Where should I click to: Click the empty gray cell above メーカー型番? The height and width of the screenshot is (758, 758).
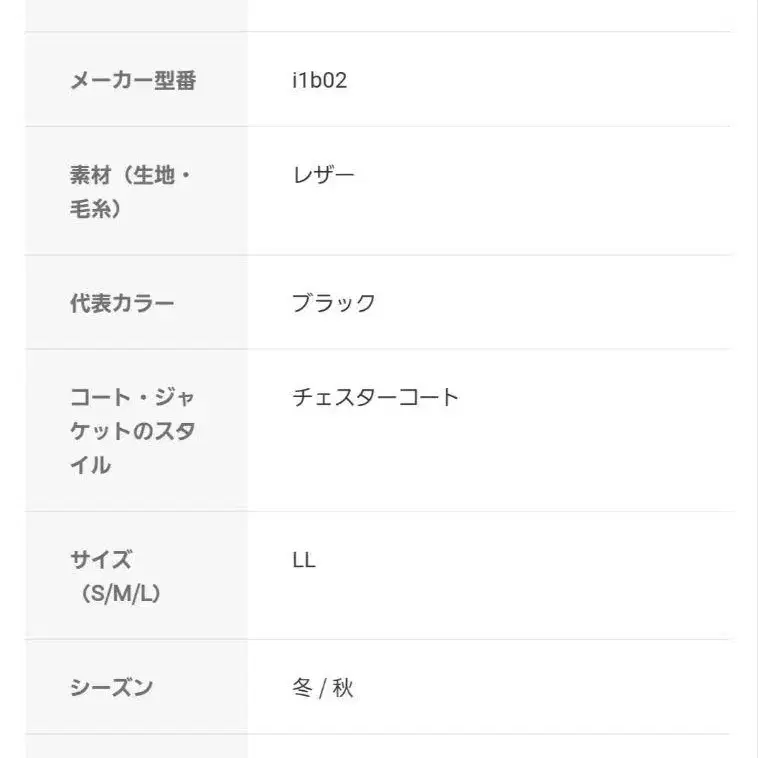click(136, 15)
